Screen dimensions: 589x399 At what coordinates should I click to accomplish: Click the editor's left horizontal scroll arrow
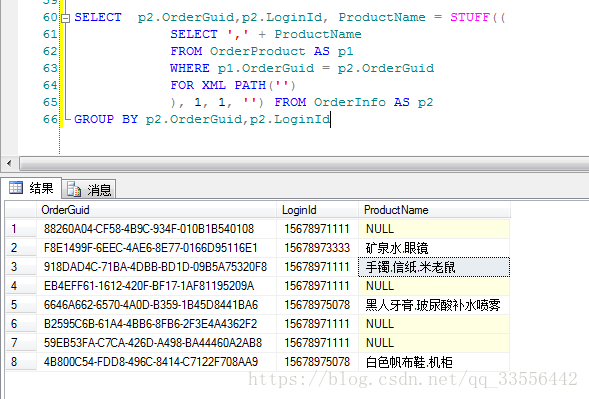(9, 163)
